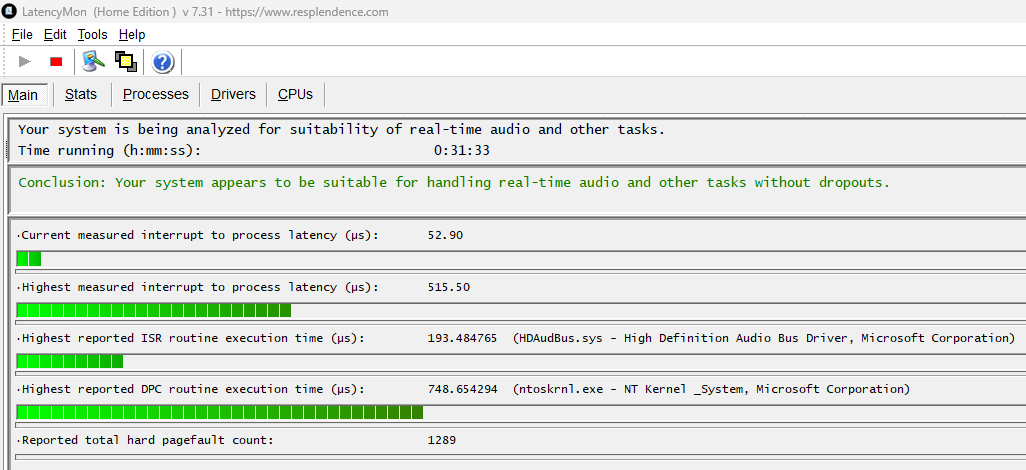Click the overlapping windows toolbar icon
The height and width of the screenshot is (470, 1026).
click(x=126, y=62)
